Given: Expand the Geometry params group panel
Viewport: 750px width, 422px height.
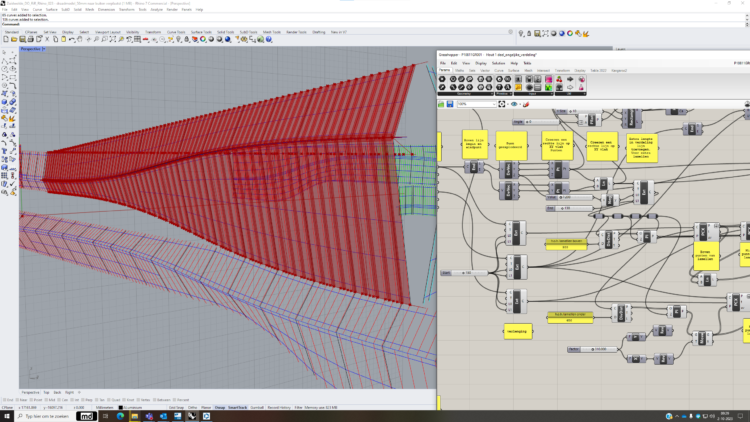Looking at the screenshot, I should [x=465, y=96].
